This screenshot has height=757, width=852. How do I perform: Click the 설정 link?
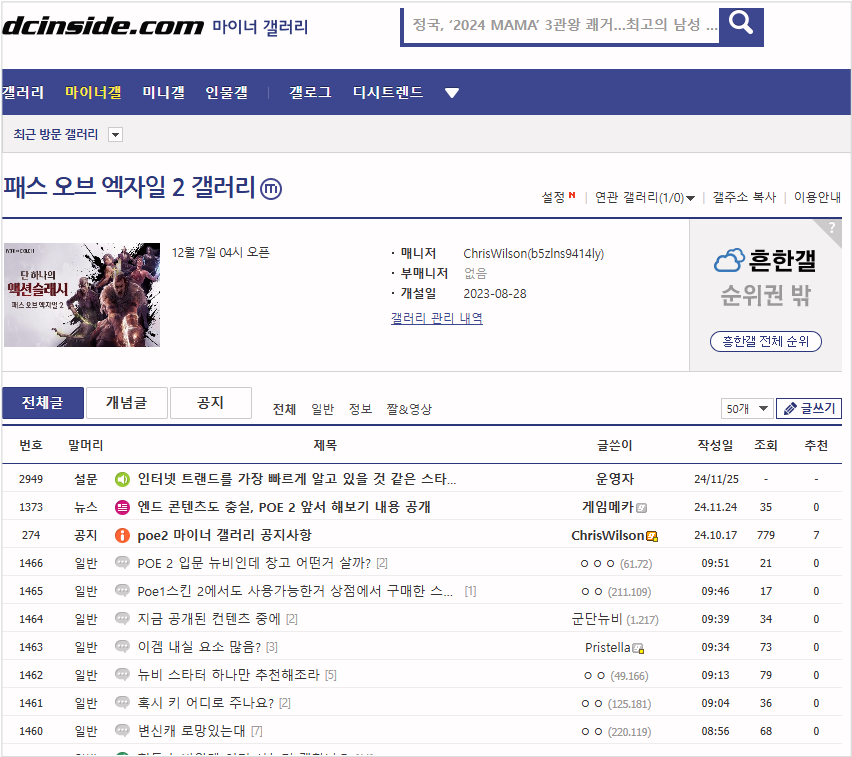[554, 197]
